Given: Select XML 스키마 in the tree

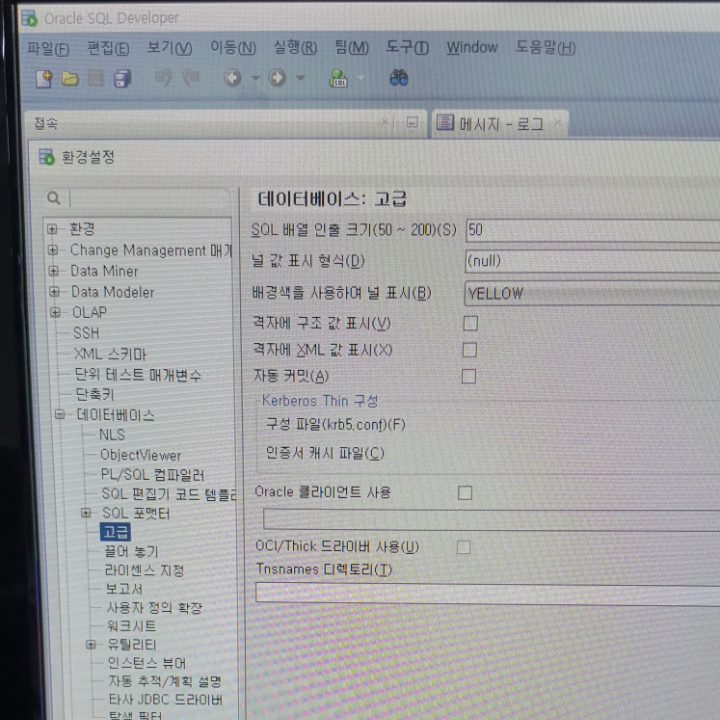Looking at the screenshot, I should 110,354.
